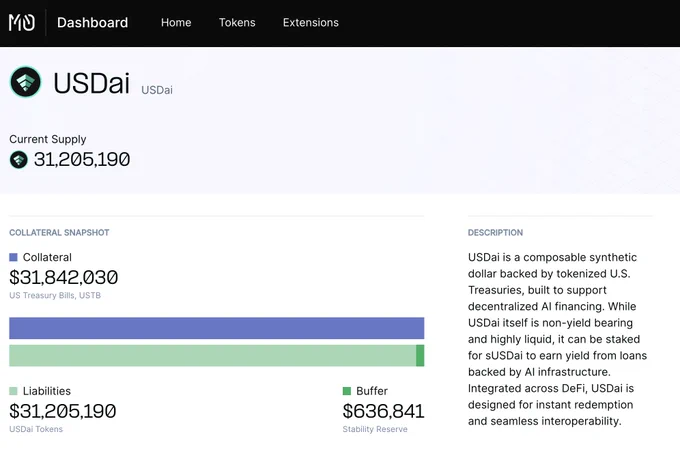Click the light green Liabilities legend square
Image resolution: width=680 pixels, height=460 pixels.
(x=13, y=391)
